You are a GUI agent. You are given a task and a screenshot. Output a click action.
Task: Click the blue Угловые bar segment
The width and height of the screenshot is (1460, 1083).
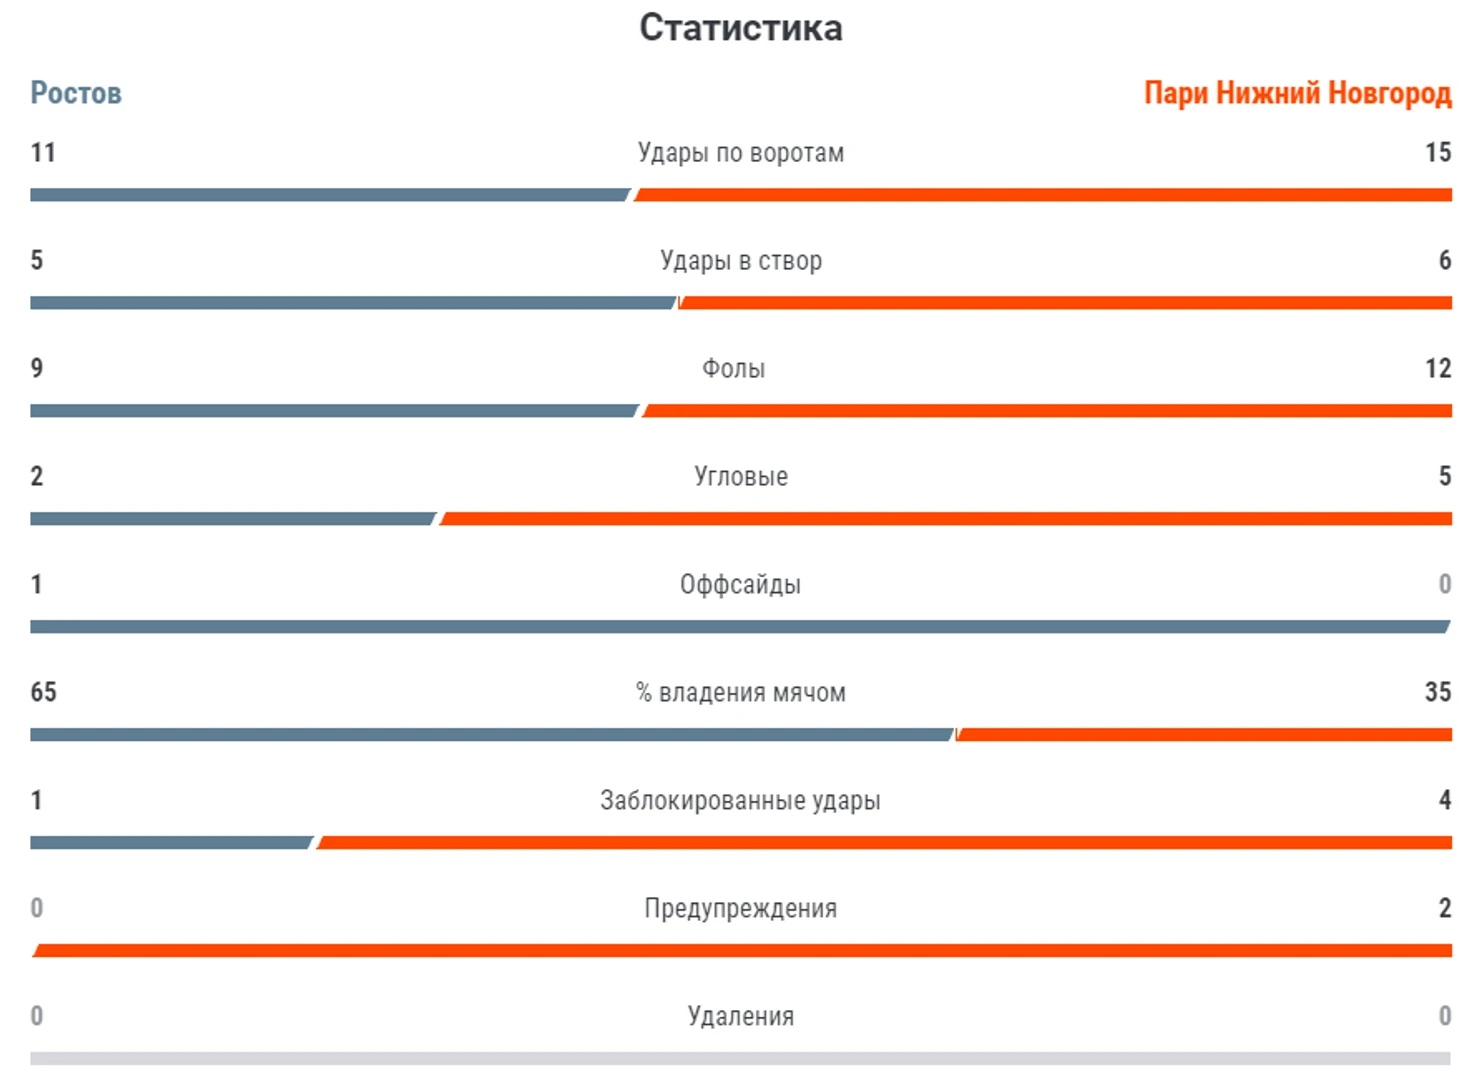pos(233,519)
